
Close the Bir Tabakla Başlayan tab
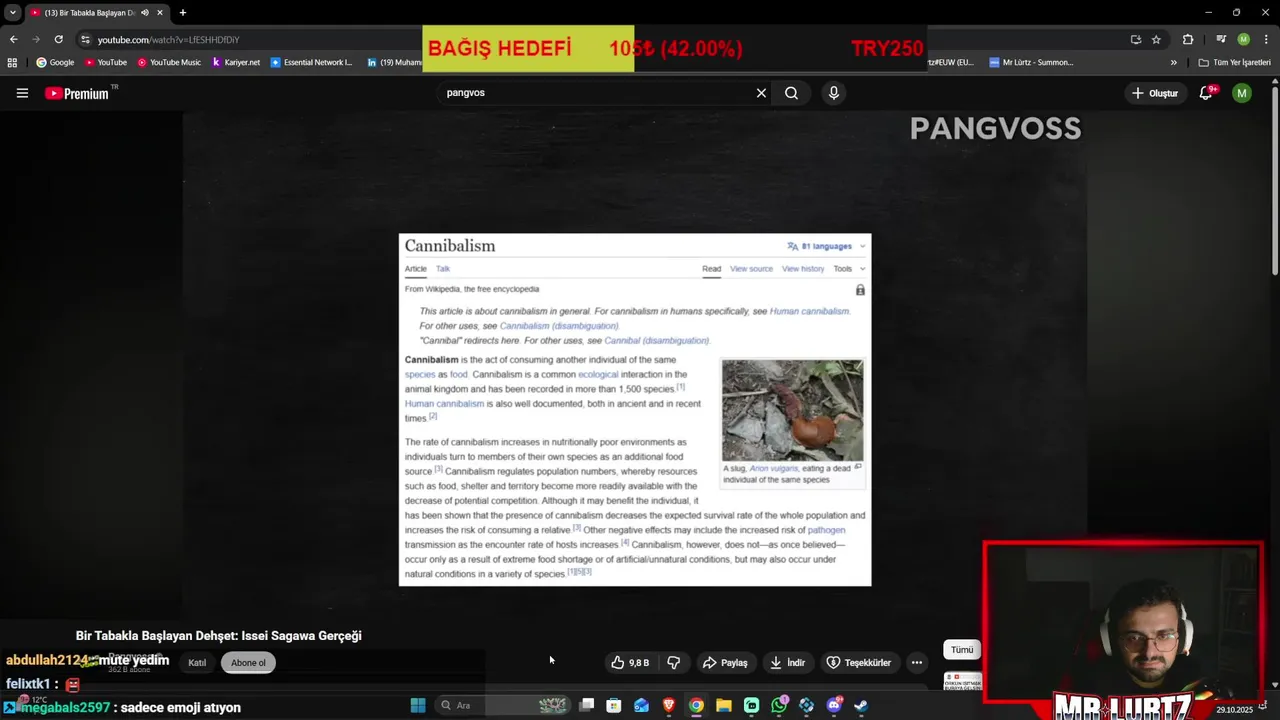[160, 13]
